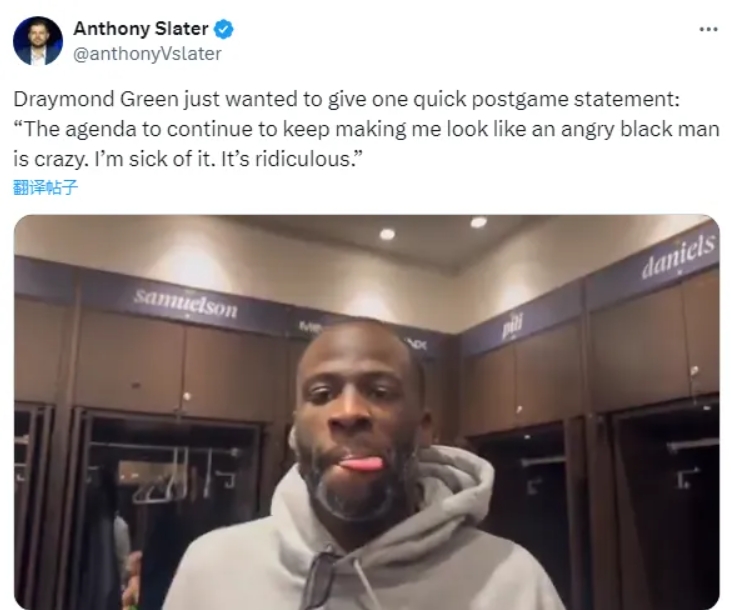Open the @anthonyVslater handle link
This screenshot has width=731, height=610.
click(x=147, y=54)
